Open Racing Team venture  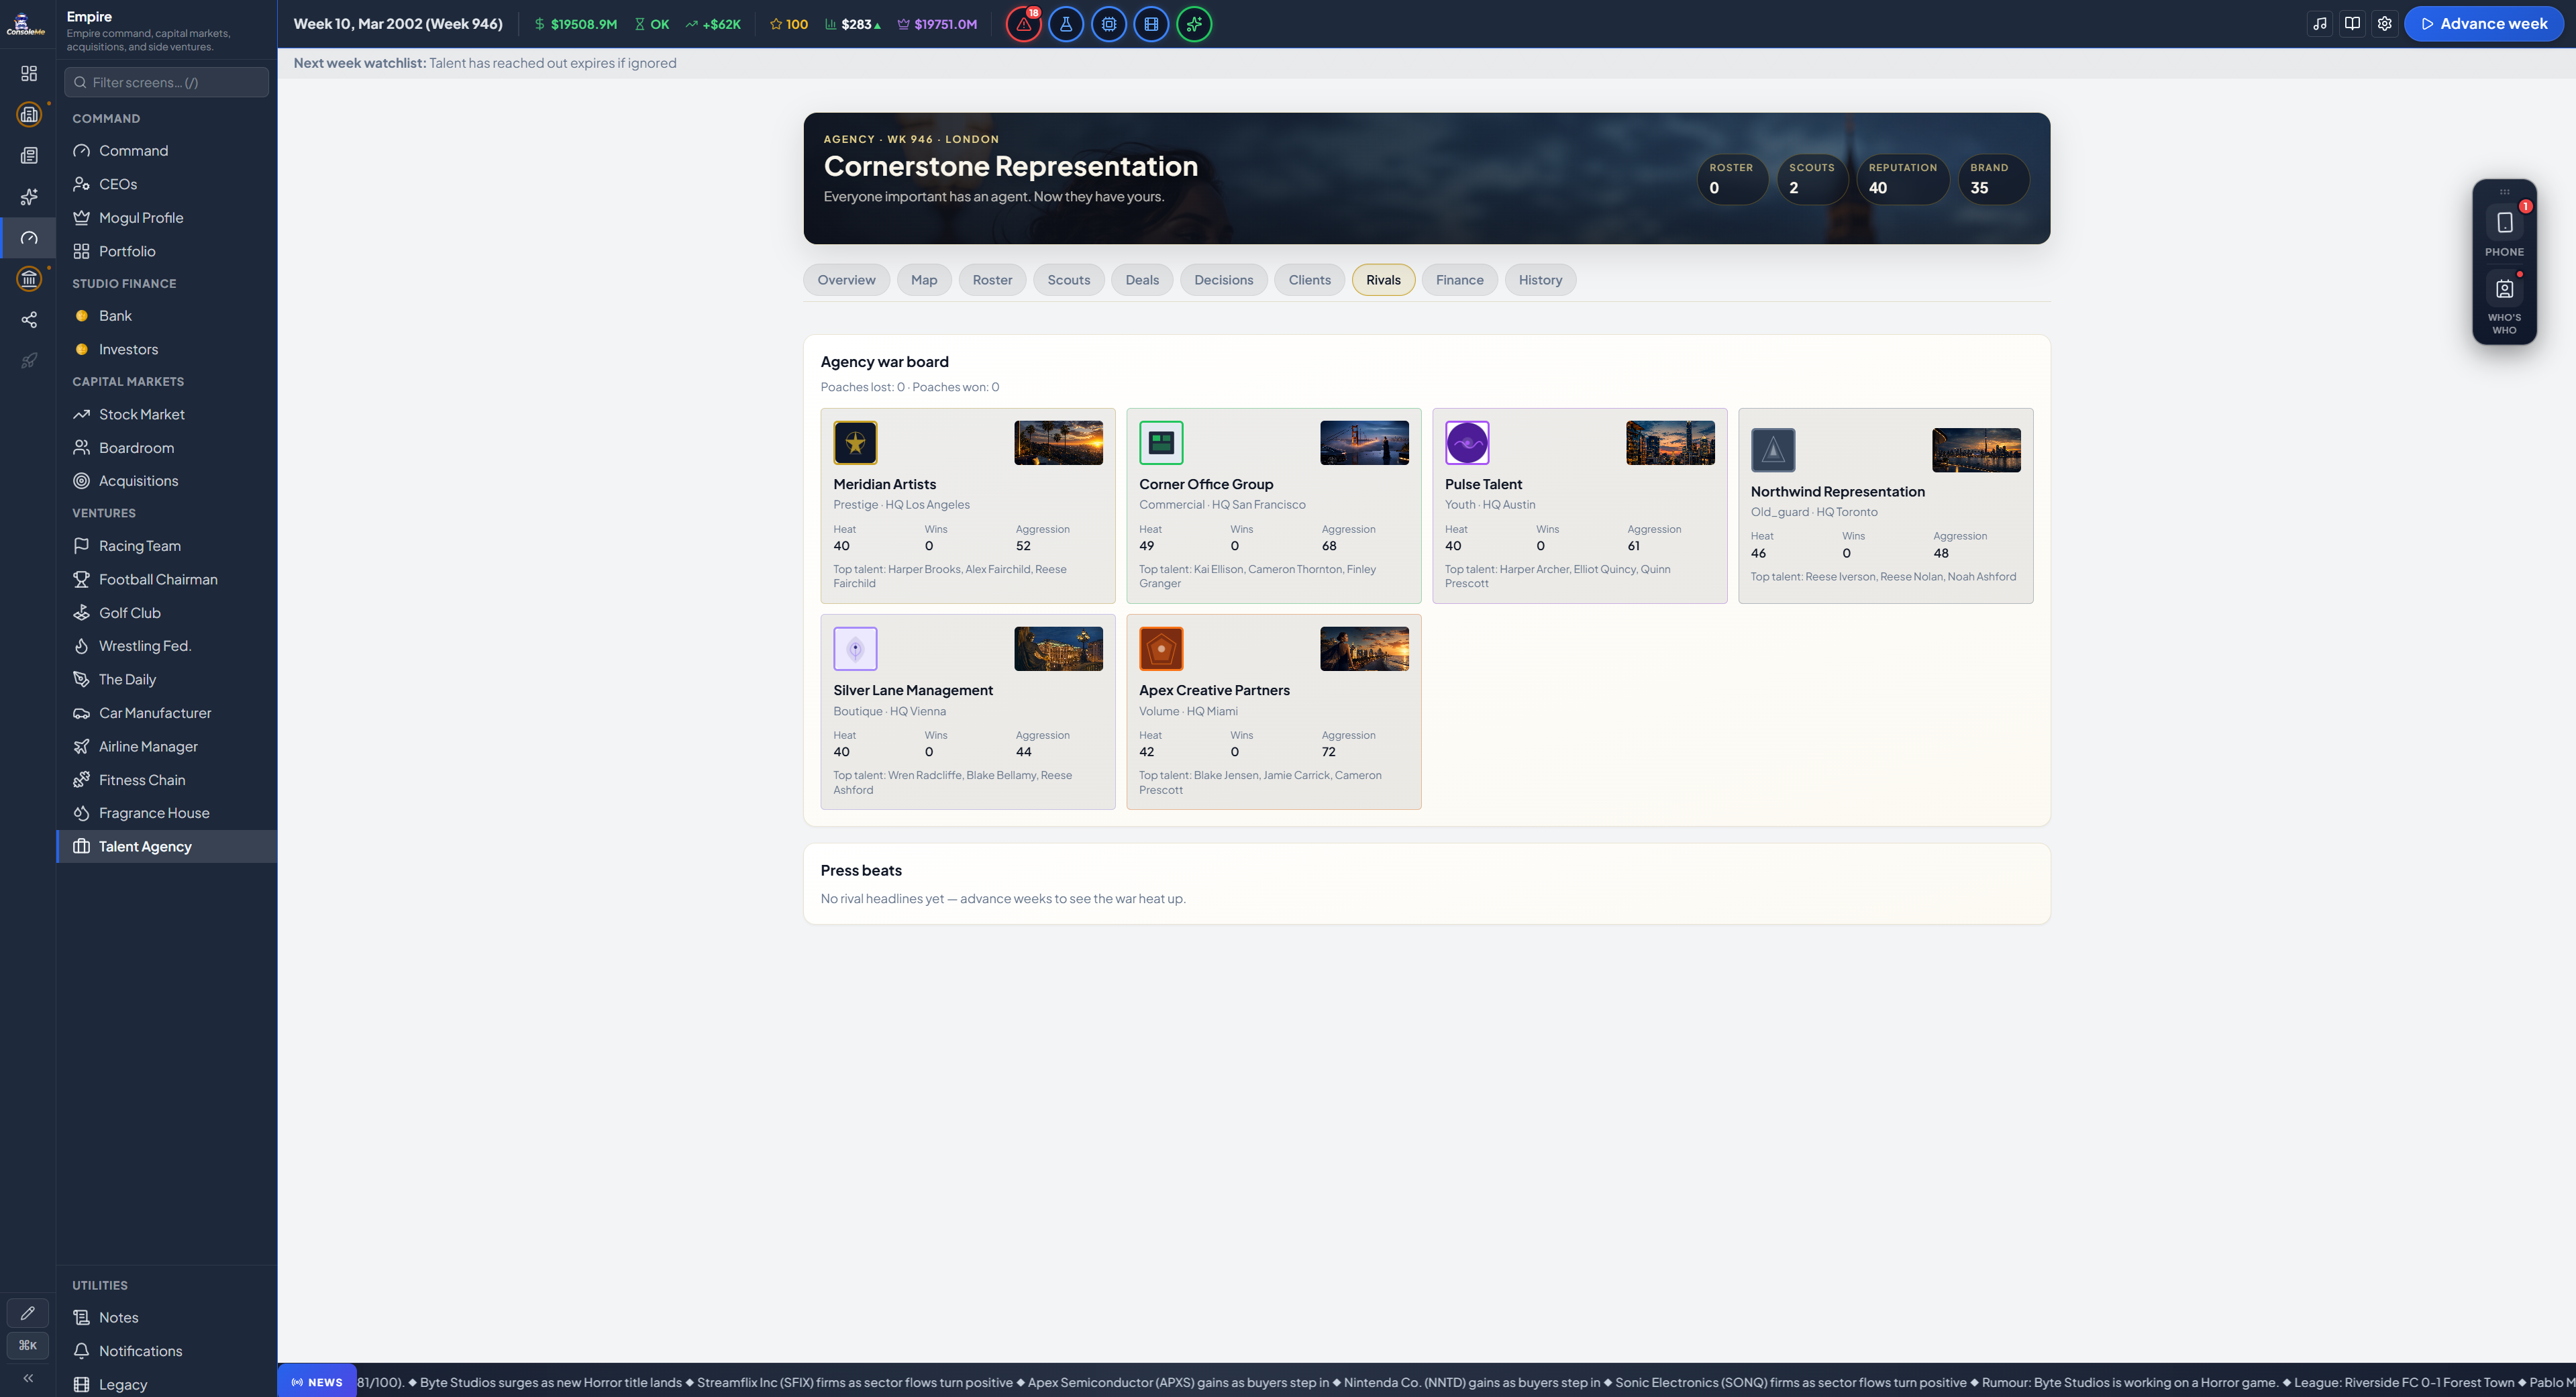[166, 546]
